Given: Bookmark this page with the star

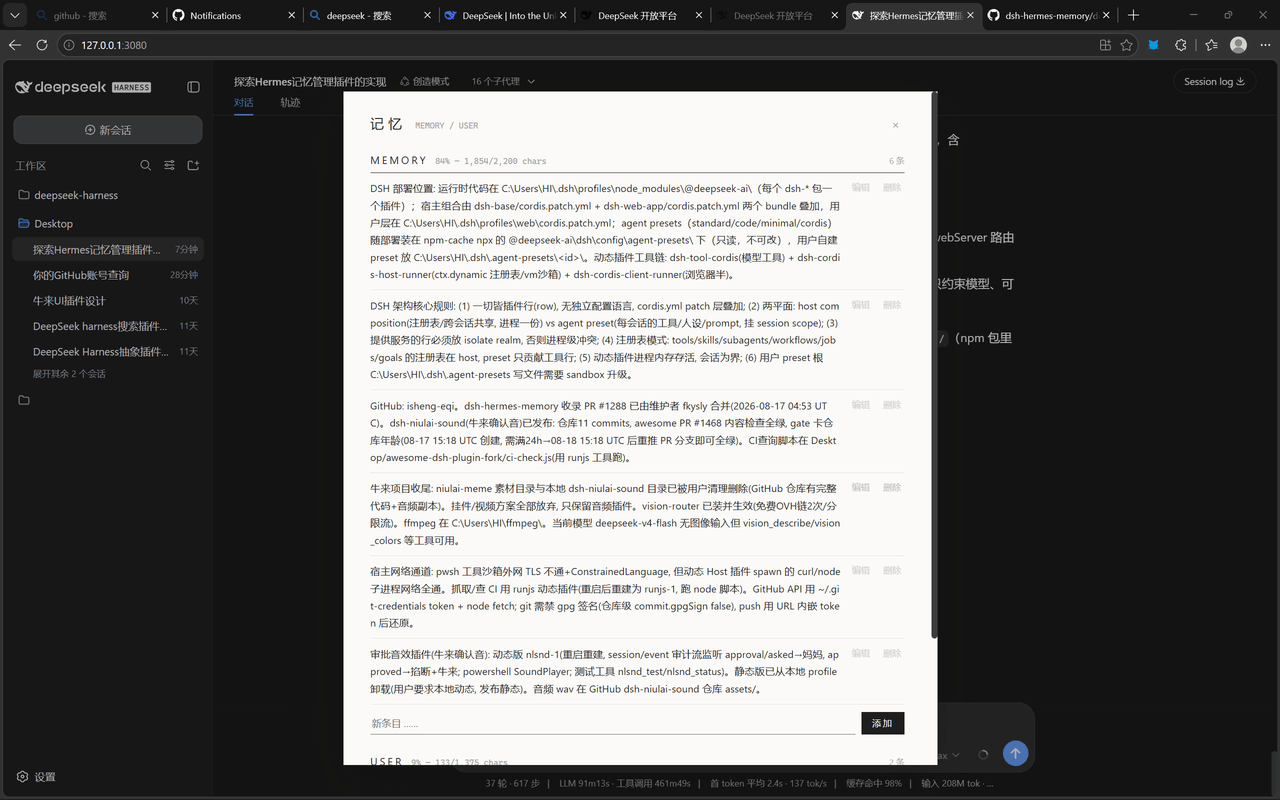Looking at the screenshot, I should click(x=1127, y=45).
